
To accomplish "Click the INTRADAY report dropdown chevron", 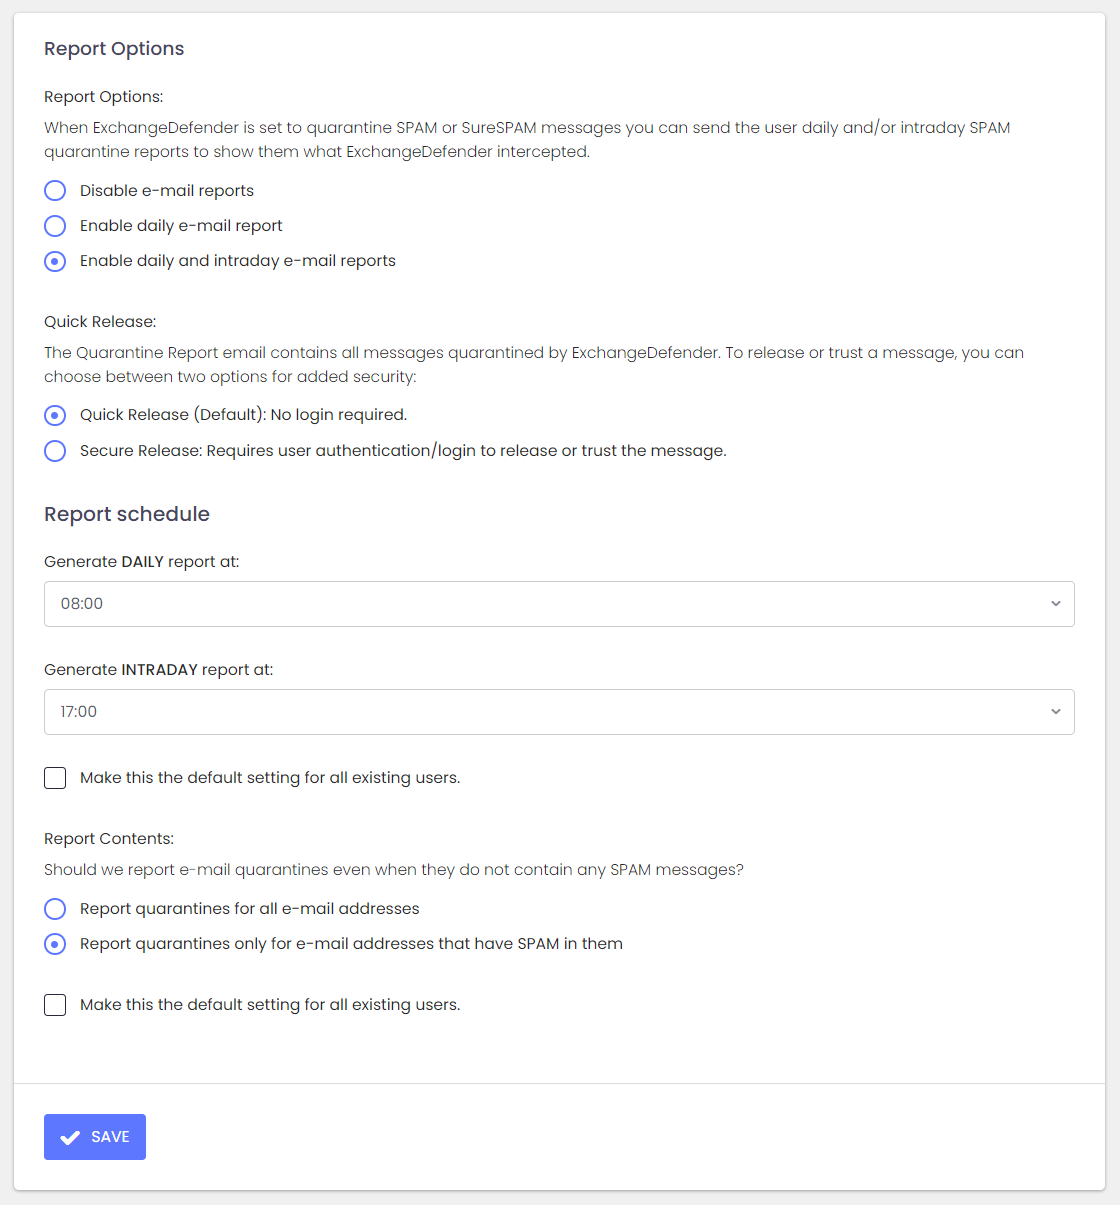I will point(1056,711).
